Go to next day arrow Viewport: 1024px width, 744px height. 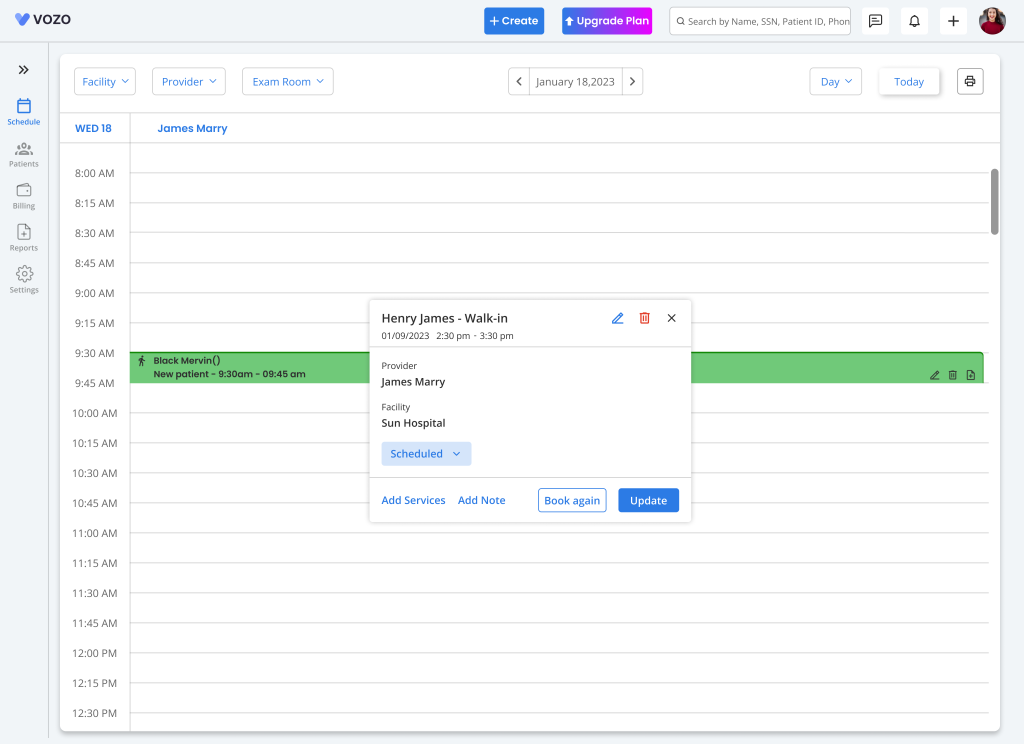pos(632,82)
